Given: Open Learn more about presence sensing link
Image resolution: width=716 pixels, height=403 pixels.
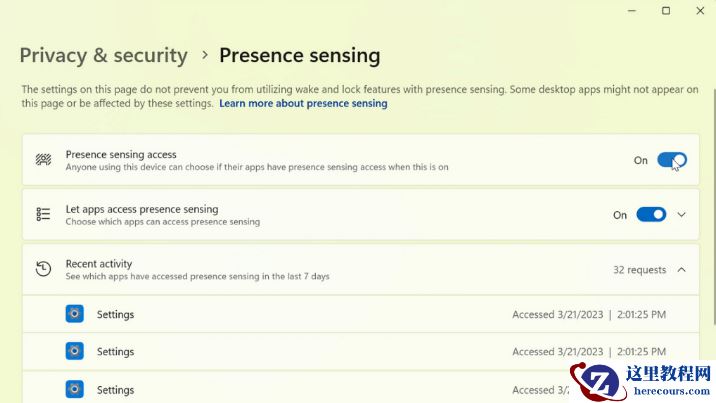Looking at the screenshot, I should tap(303, 103).
